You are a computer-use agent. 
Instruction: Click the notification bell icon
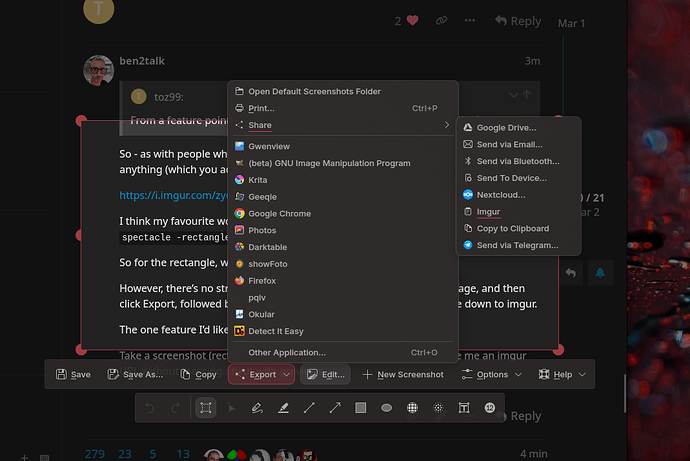click(600, 273)
